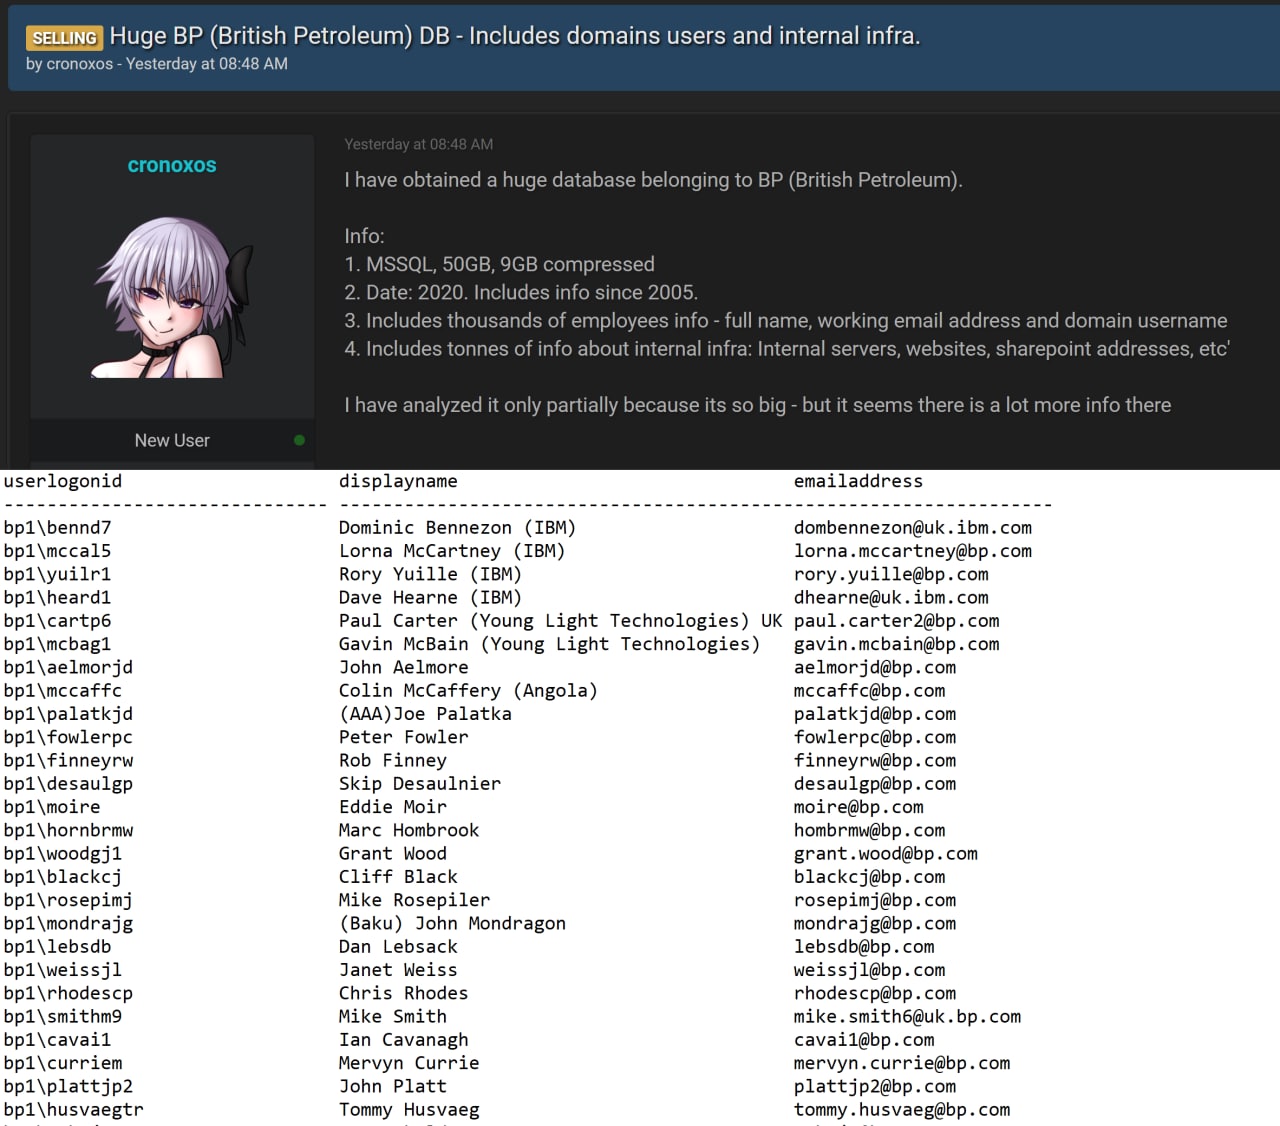Click the post timestamp Yesterday at 08:48 AM
This screenshot has width=1280, height=1126.
tap(419, 144)
